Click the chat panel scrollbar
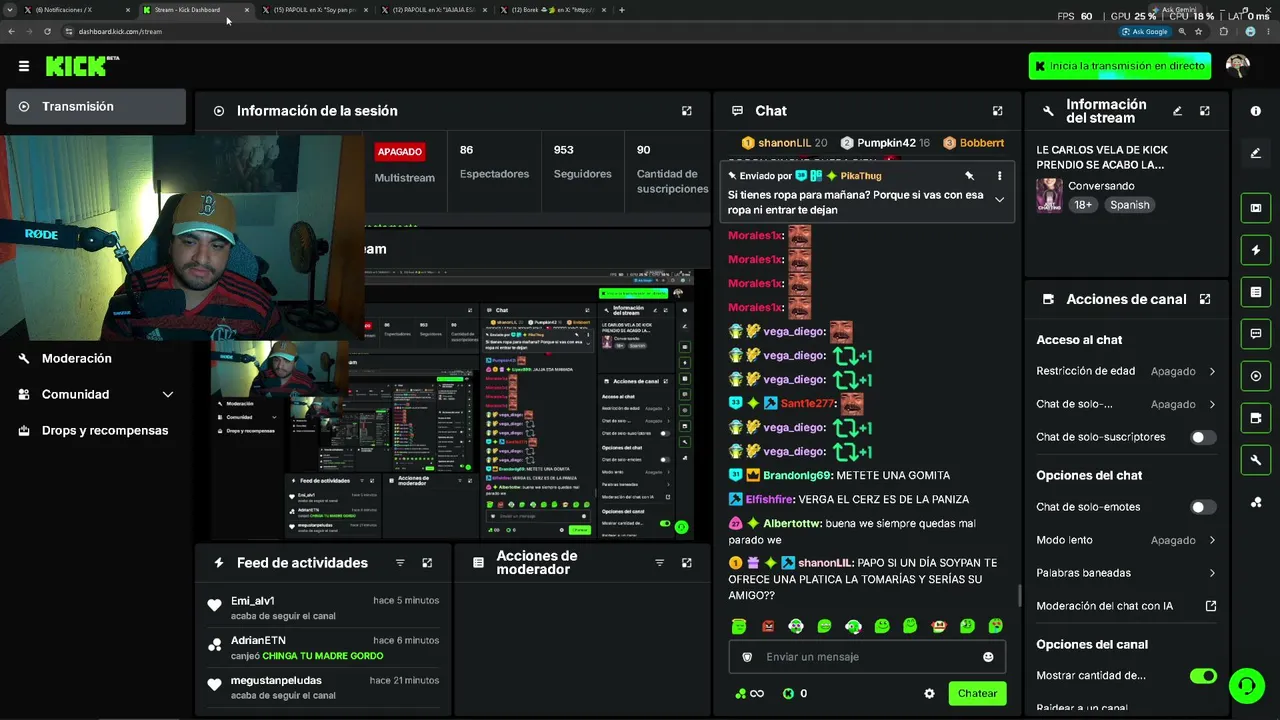The width and height of the screenshot is (1280, 720). point(1019,596)
